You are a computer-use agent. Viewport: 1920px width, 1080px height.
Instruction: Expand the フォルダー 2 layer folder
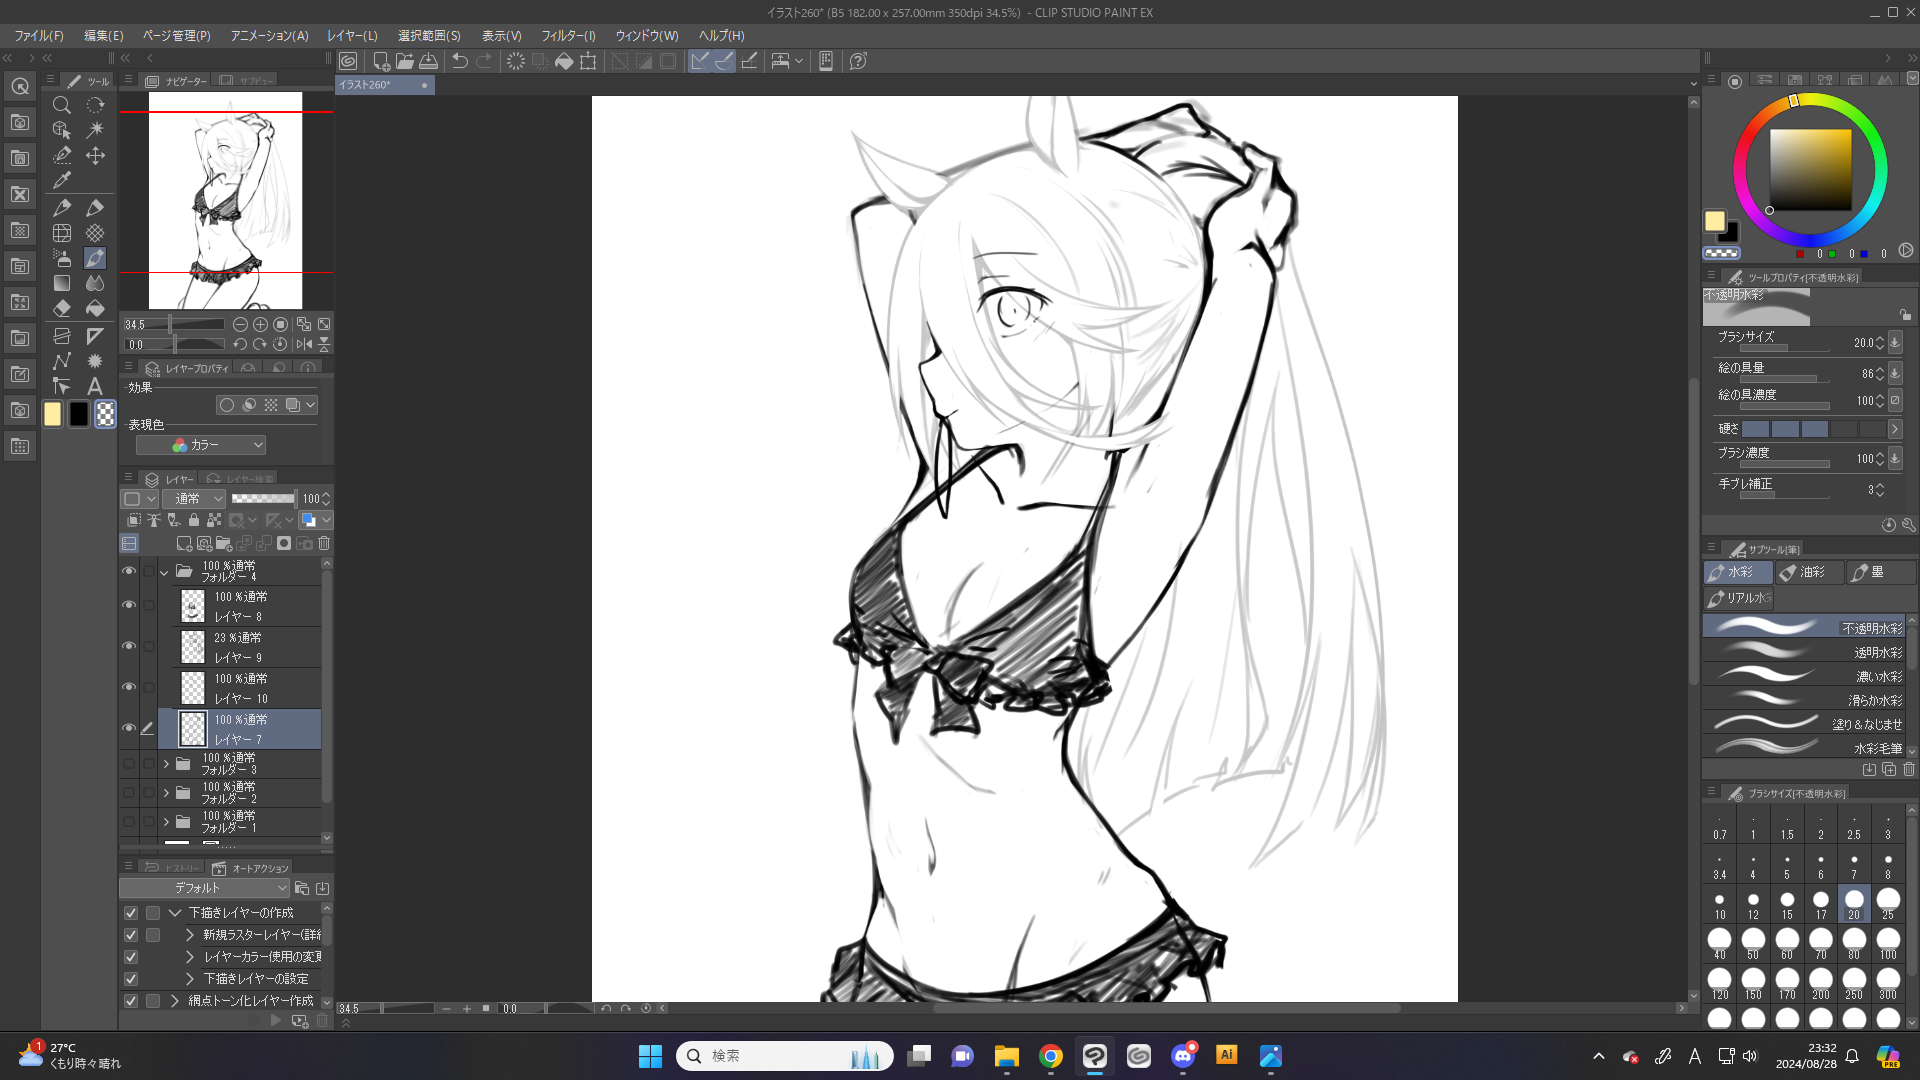[x=166, y=793]
